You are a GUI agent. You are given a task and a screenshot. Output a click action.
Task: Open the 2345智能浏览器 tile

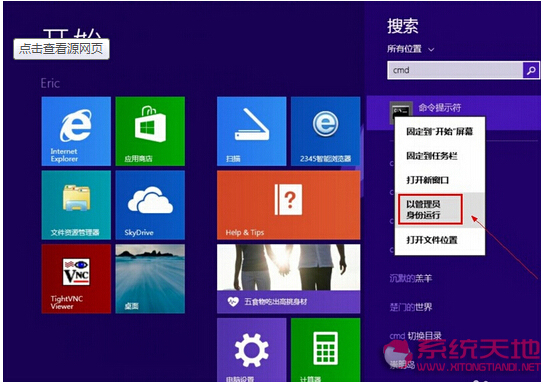[x=326, y=131]
